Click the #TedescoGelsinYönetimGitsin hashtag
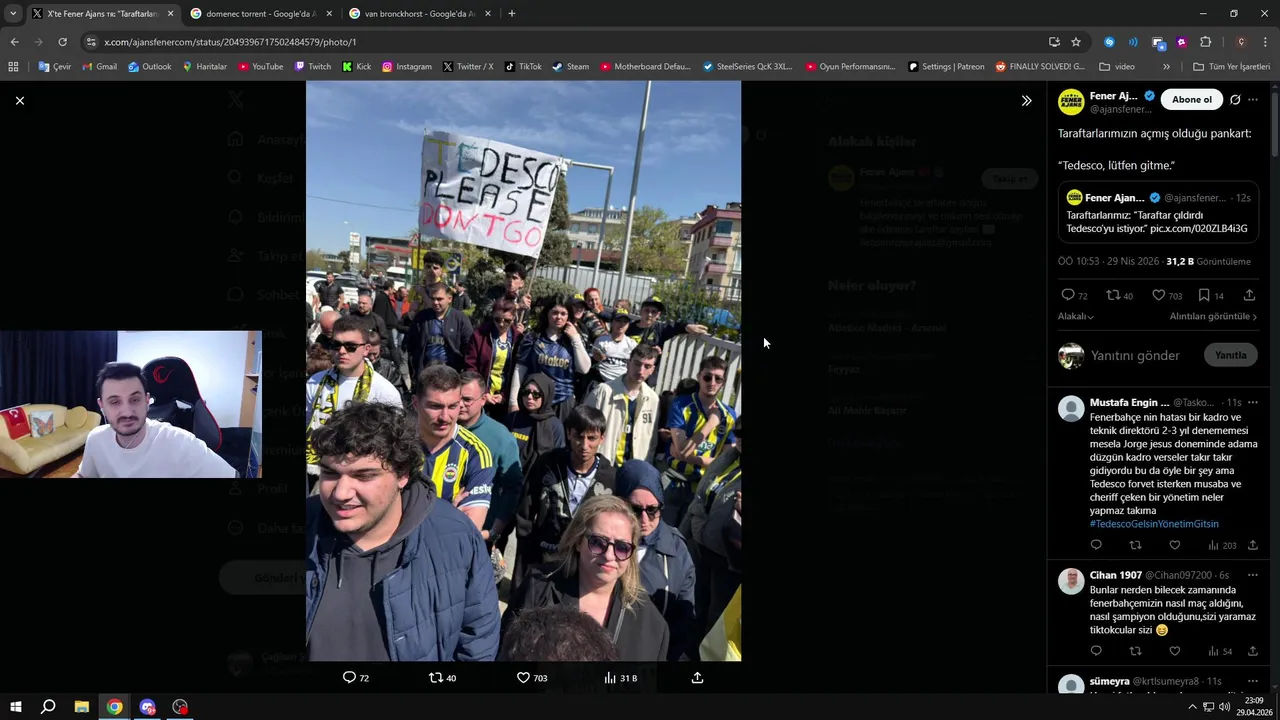The image size is (1280, 720). click(x=1154, y=524)
